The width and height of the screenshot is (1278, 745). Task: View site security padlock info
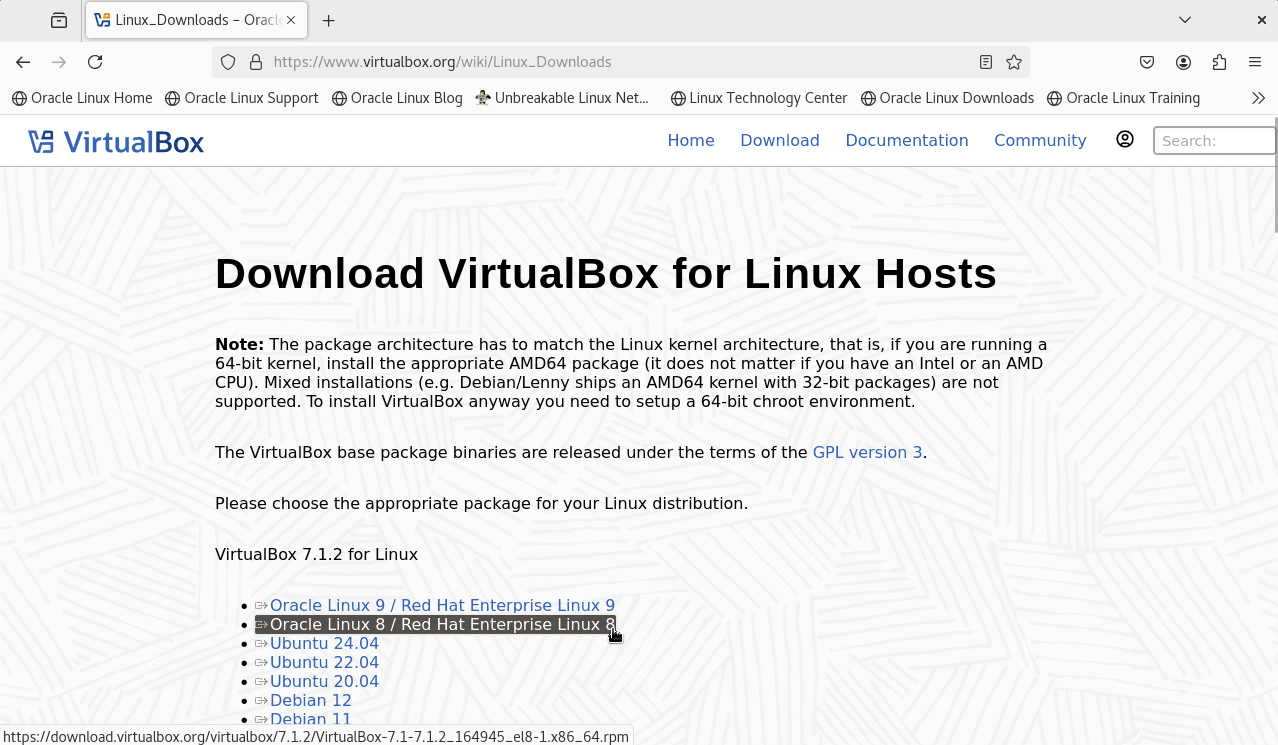click(256, 62)
